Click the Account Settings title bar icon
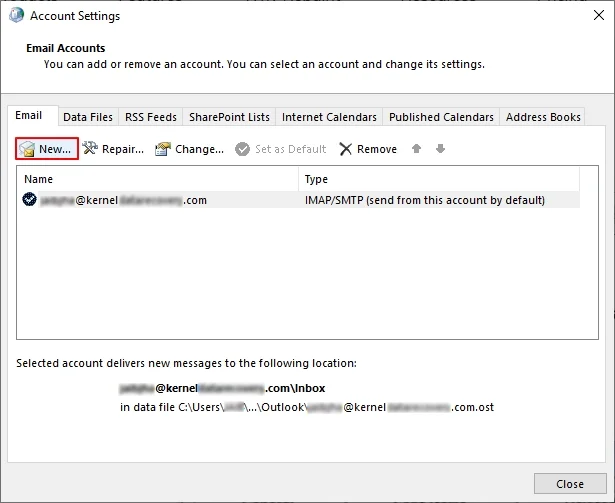Screen dimensions: 615x503 click(16, 15)
